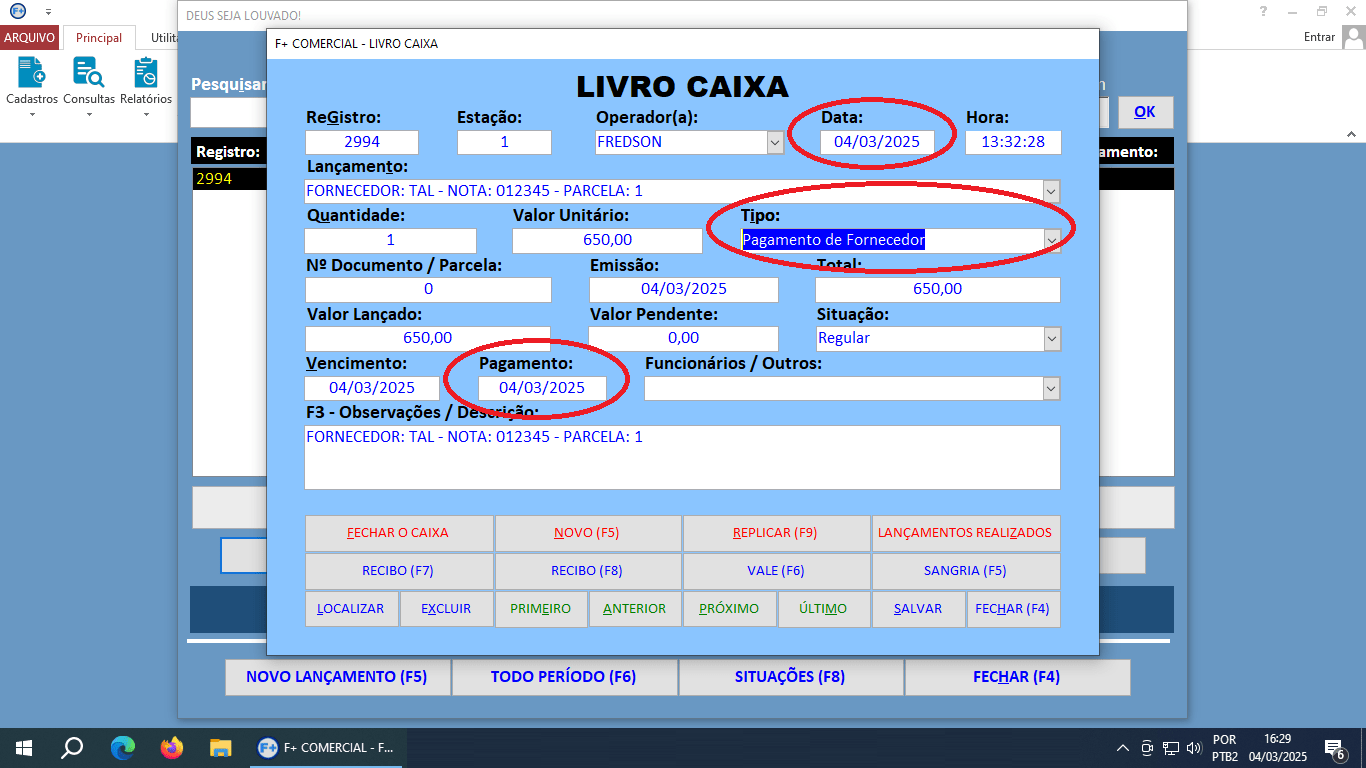1366x768 pixels.
Task: Go to the ANTERIOR record
Action: (x=635, y=609)
